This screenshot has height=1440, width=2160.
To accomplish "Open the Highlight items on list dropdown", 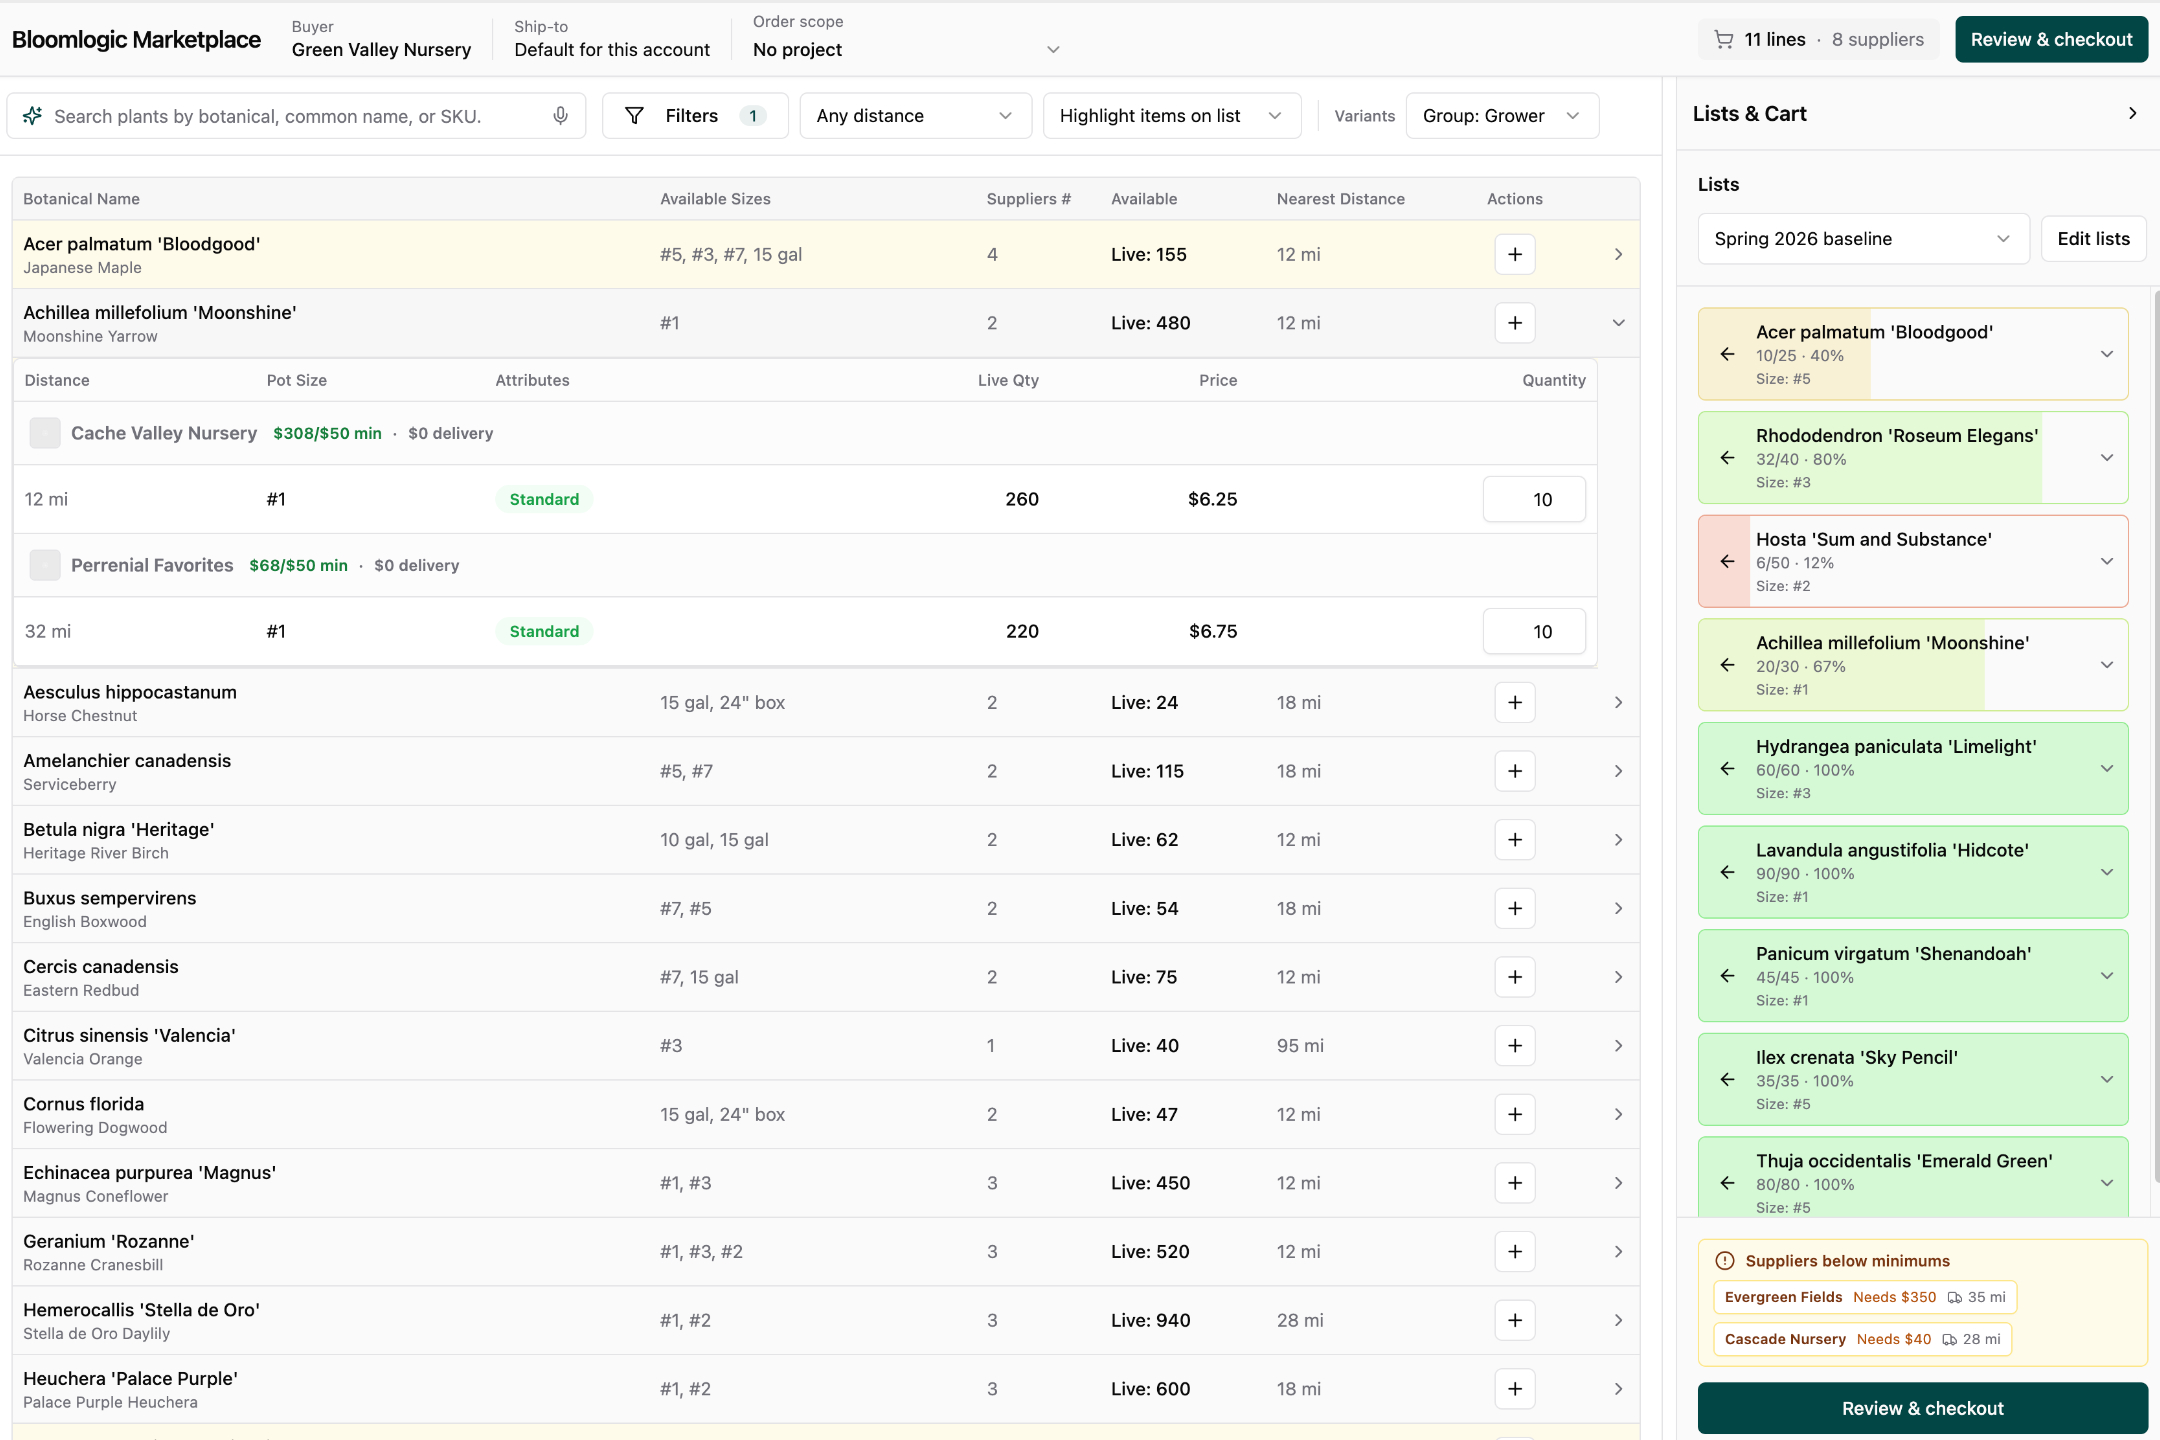I will 1170,115.
